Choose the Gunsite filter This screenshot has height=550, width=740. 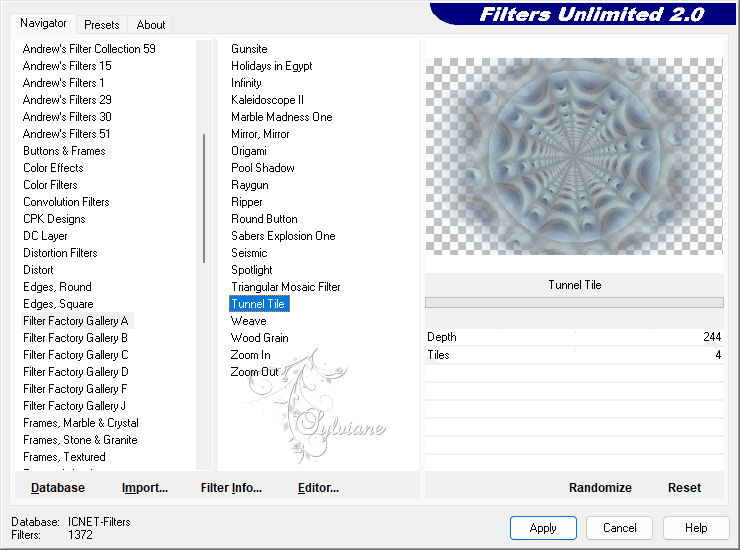point(249,49)
